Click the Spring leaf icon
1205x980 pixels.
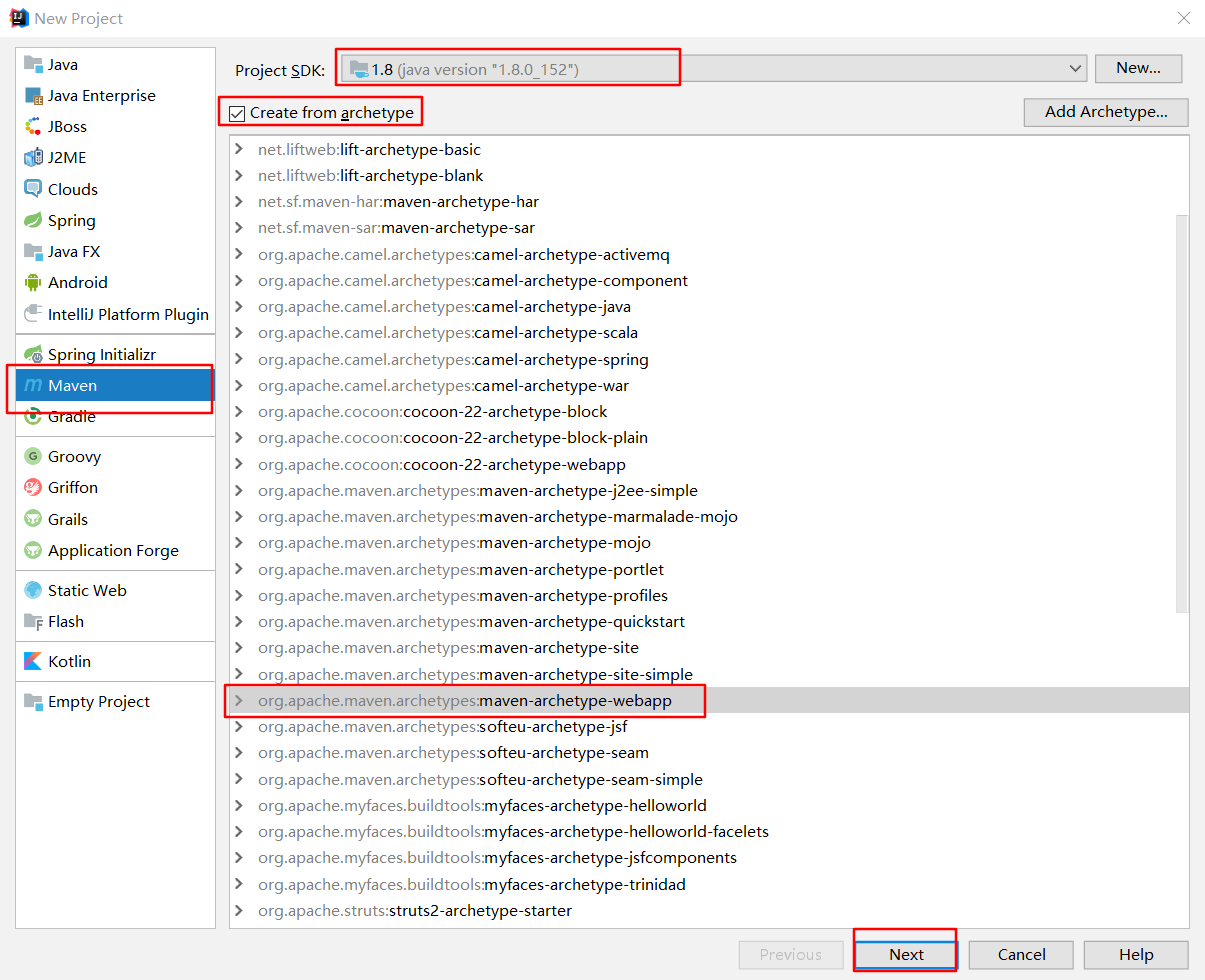click(x=33, y=220)
